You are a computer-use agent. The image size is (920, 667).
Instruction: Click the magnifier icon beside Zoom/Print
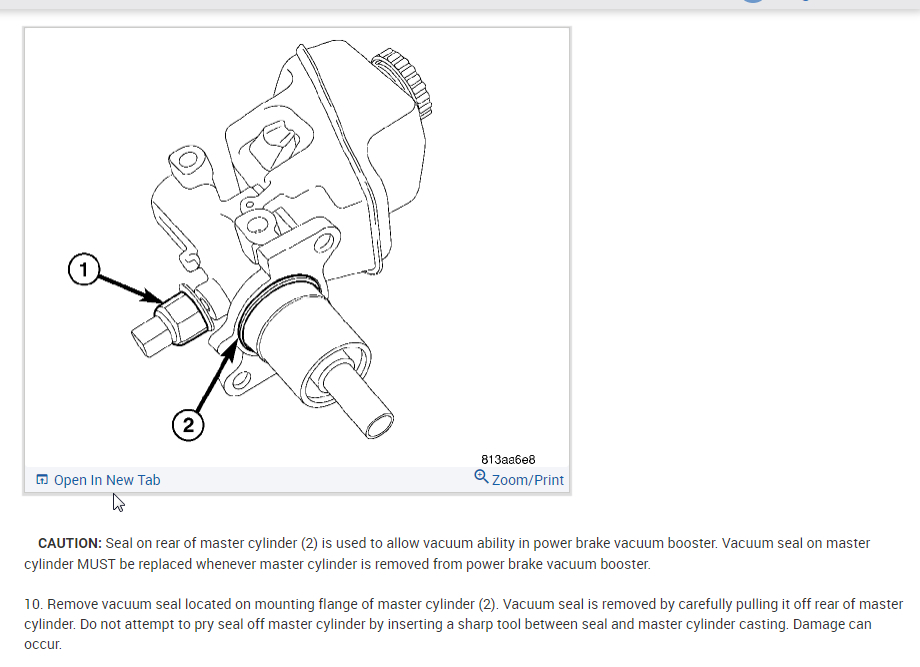(x=481, y=477)
